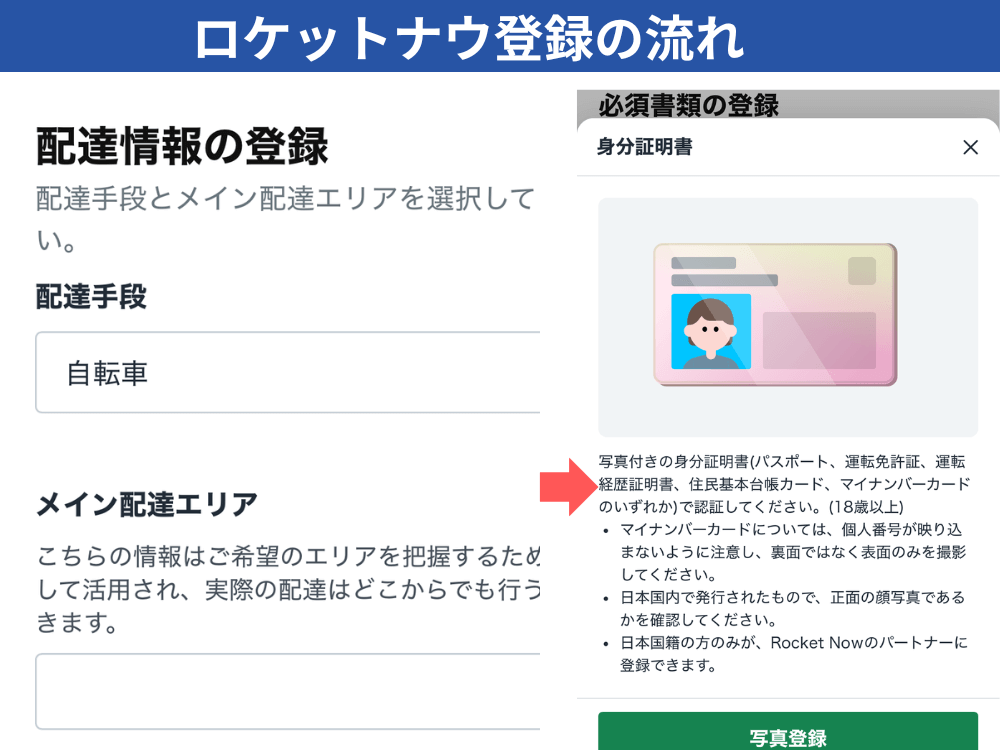Click the person portrait on the card
This screenshot has width=1000, height=750.
click(711, 332)
